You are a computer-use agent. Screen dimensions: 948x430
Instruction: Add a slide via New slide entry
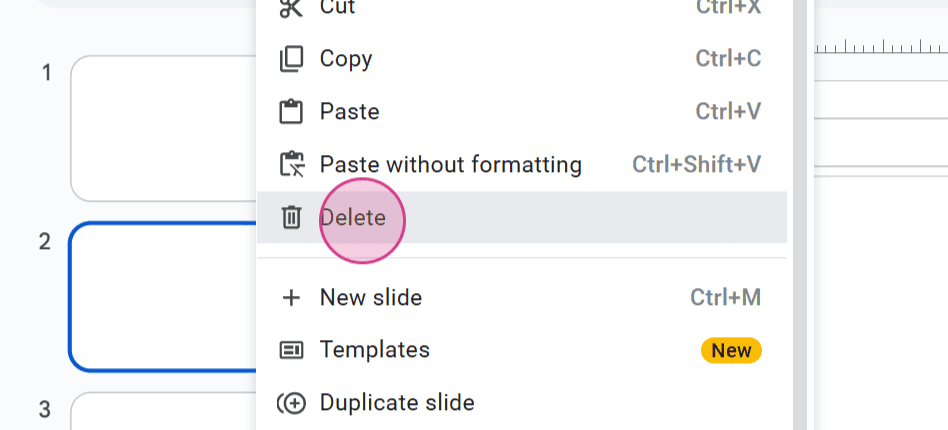pyautogui.click(x=522, y=298)
